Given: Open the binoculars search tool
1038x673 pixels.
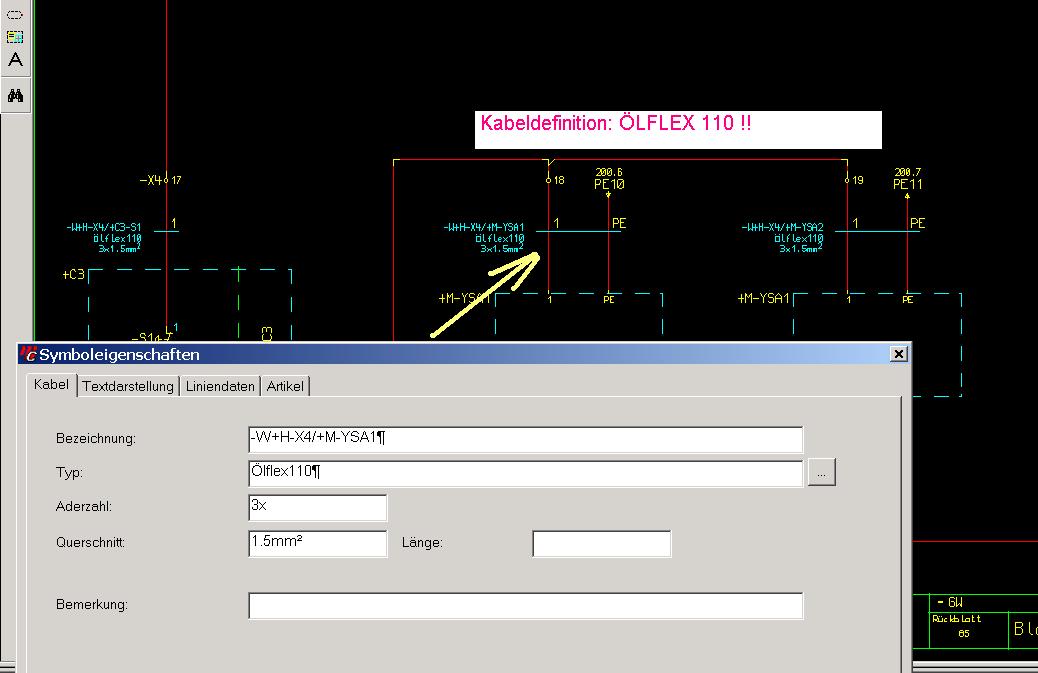Looking at the screenshot, I should [x=15, y=95].
